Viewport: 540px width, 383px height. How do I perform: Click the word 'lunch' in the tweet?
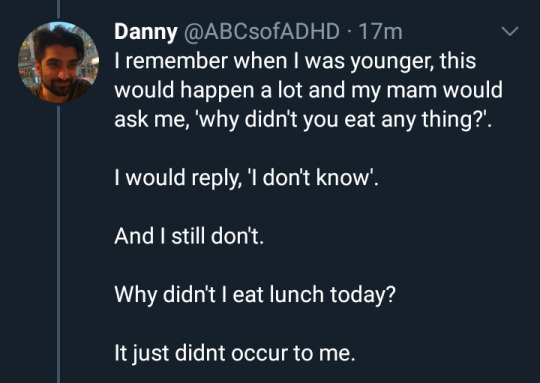coord(297,295)
